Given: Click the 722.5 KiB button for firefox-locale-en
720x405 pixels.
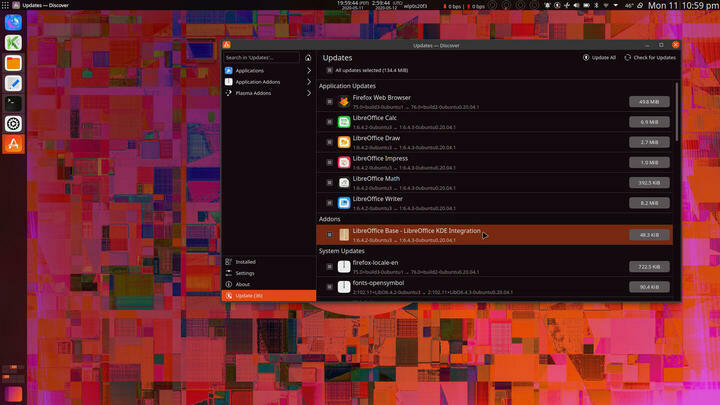Looking at the screenshot, I should pos(649,266).
